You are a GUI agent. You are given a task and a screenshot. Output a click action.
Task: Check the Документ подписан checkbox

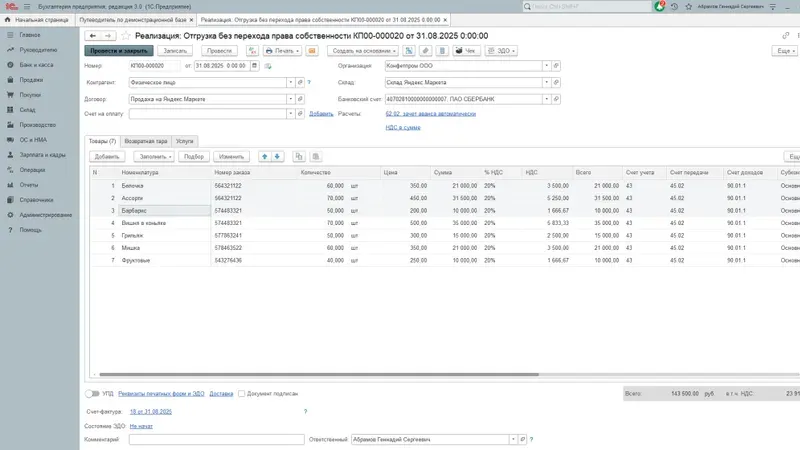point(242,394)
